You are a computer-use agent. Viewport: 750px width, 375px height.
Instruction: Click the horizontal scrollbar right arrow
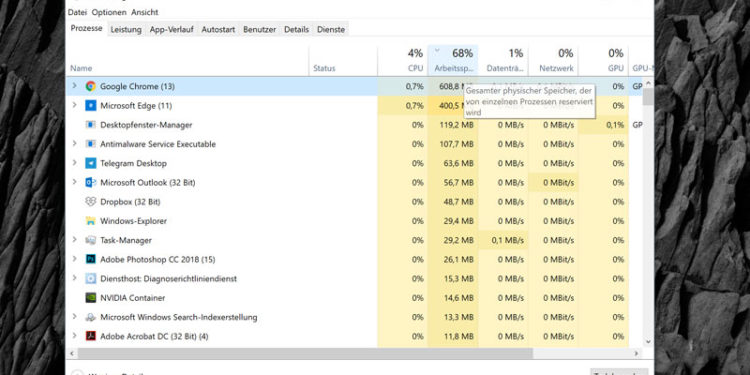[x=636, y=353]
